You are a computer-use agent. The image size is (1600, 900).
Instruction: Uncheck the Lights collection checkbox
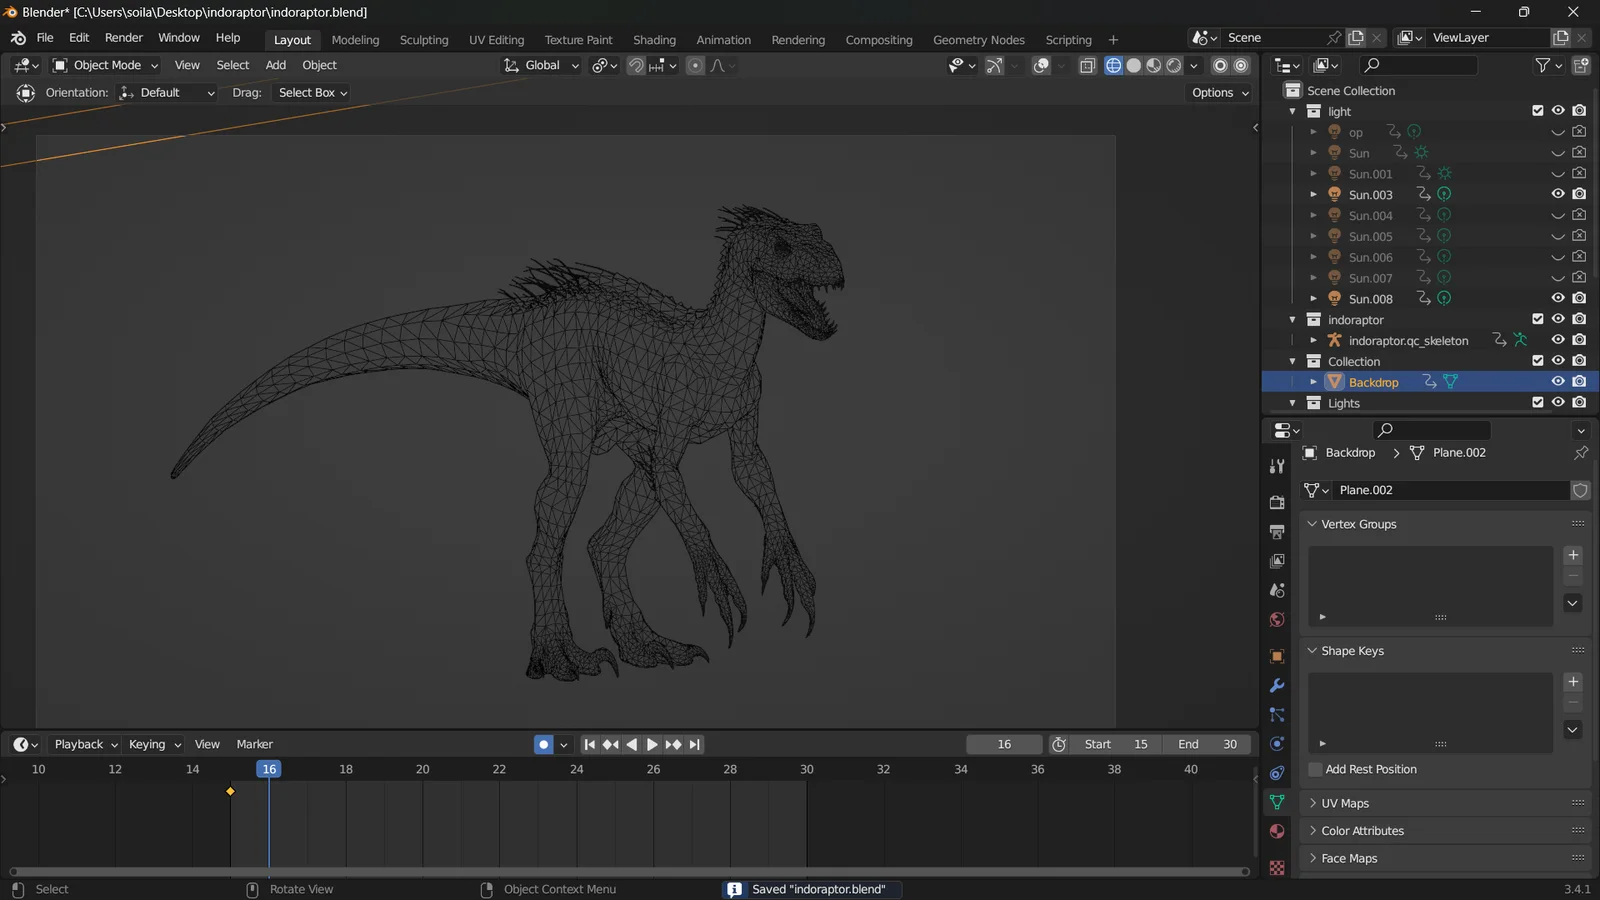tap(1538, 402)
